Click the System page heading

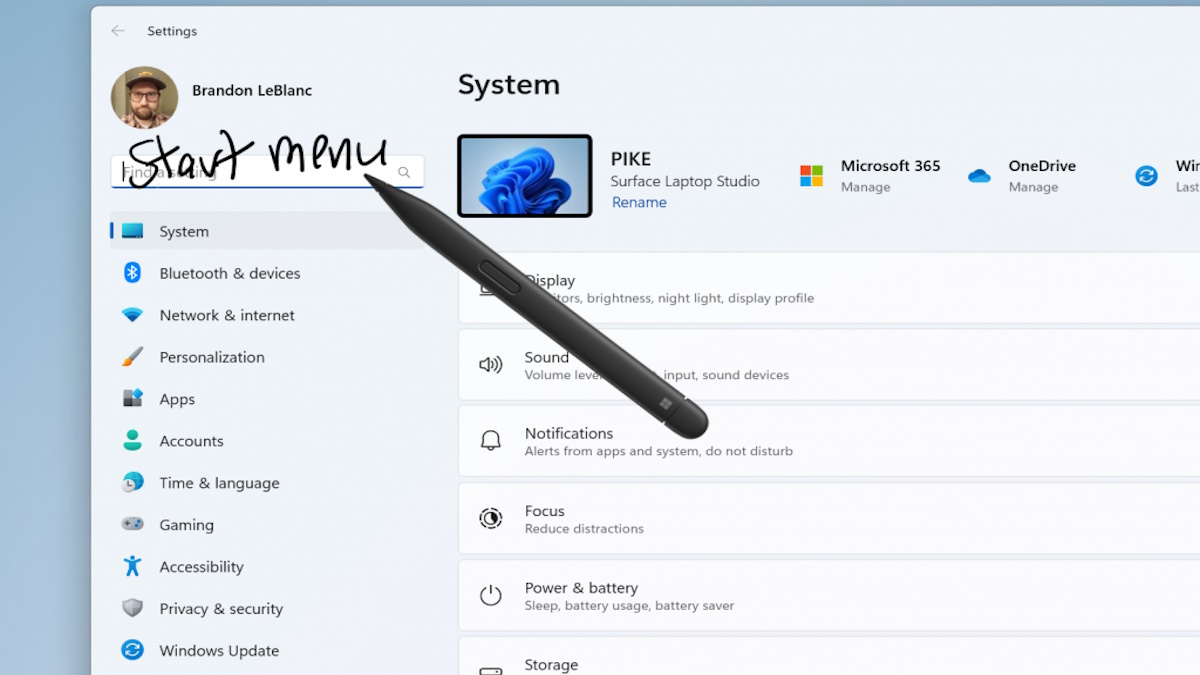[x=509, y=85]
